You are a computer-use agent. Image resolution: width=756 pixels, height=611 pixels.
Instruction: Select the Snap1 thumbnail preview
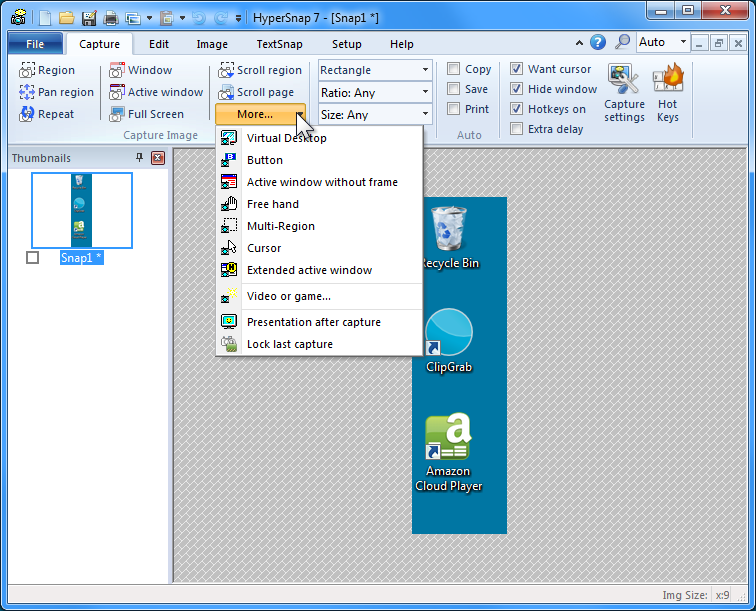[81, 210]
